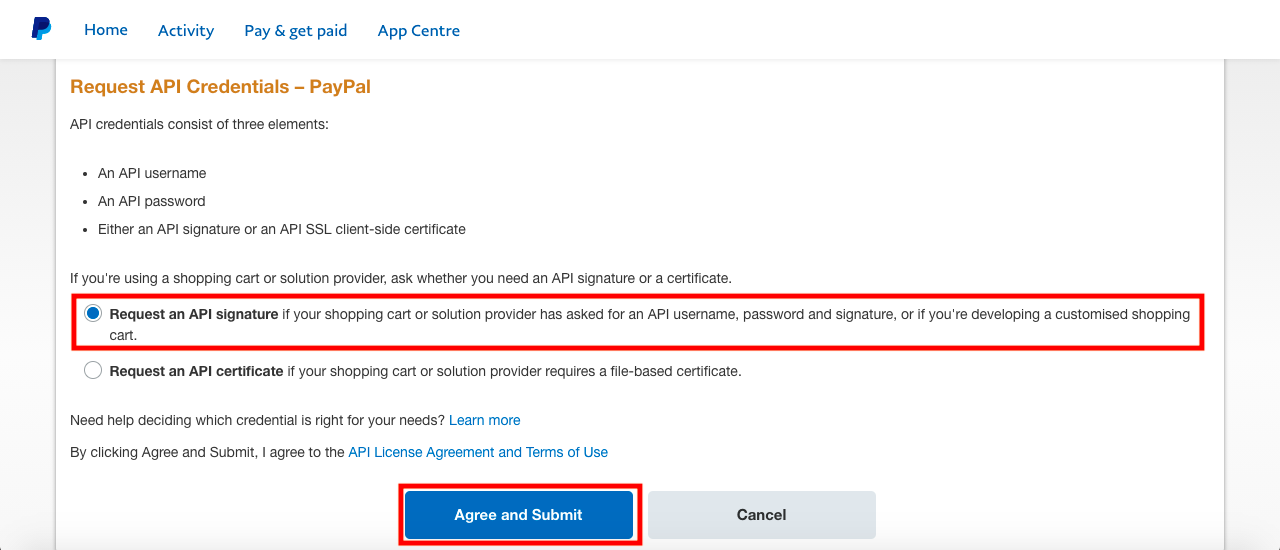Open the Home menu item
Viewport: 1280px width, 550px height.
(106, 30)
